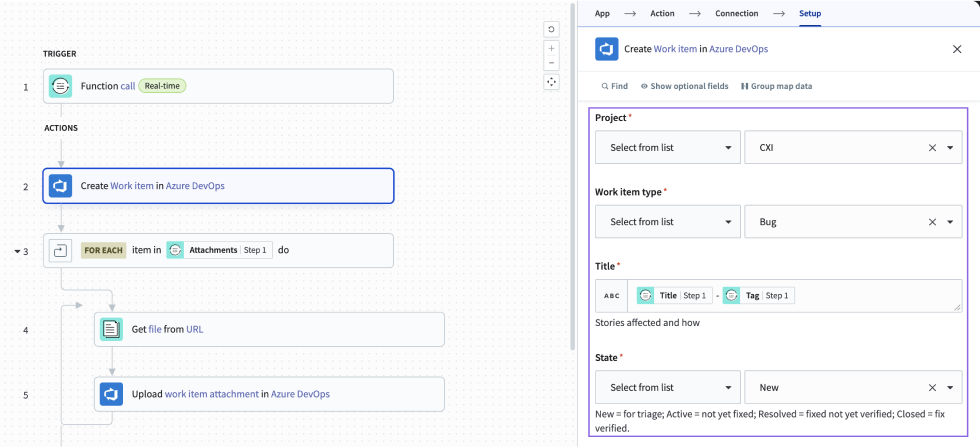
Task: Go to the Action tab
Action: pos(662,13)
